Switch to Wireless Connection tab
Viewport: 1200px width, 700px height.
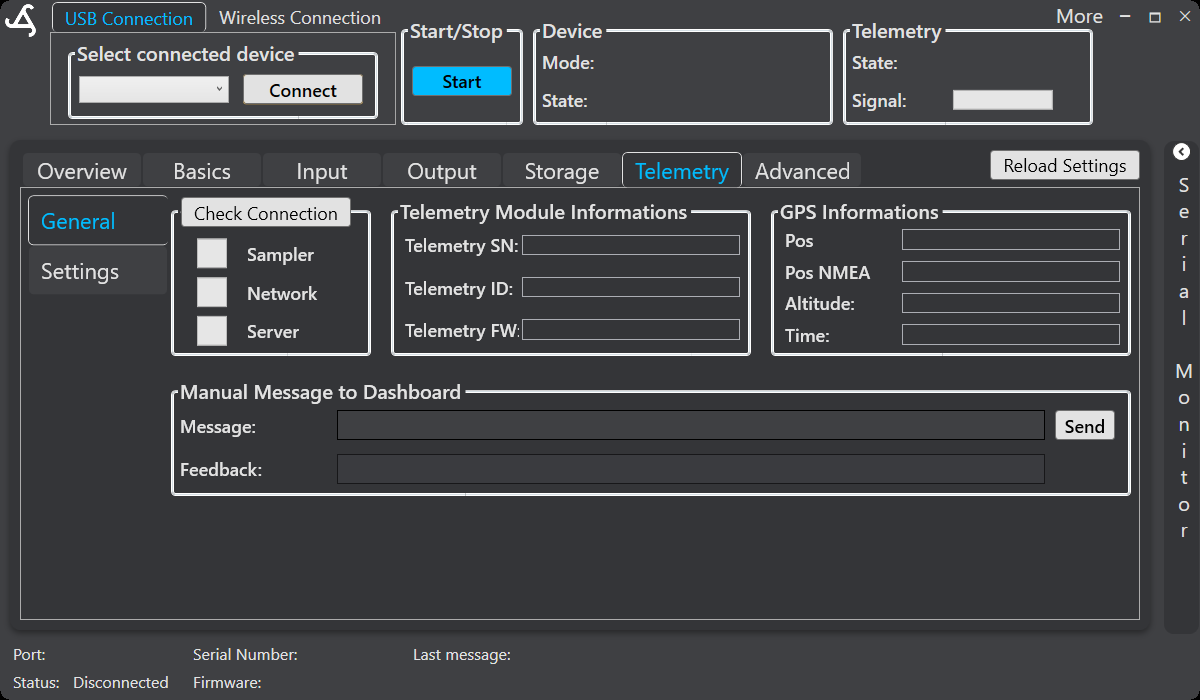click(300, 18)
